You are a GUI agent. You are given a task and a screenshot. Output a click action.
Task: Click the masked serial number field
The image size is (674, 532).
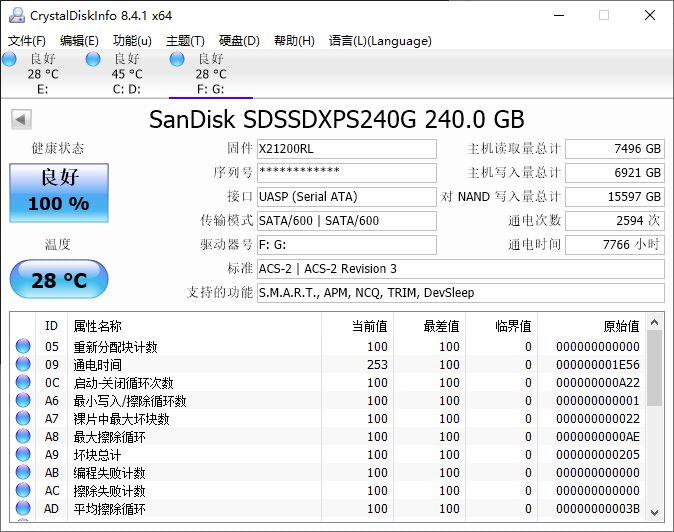(346, 173)
